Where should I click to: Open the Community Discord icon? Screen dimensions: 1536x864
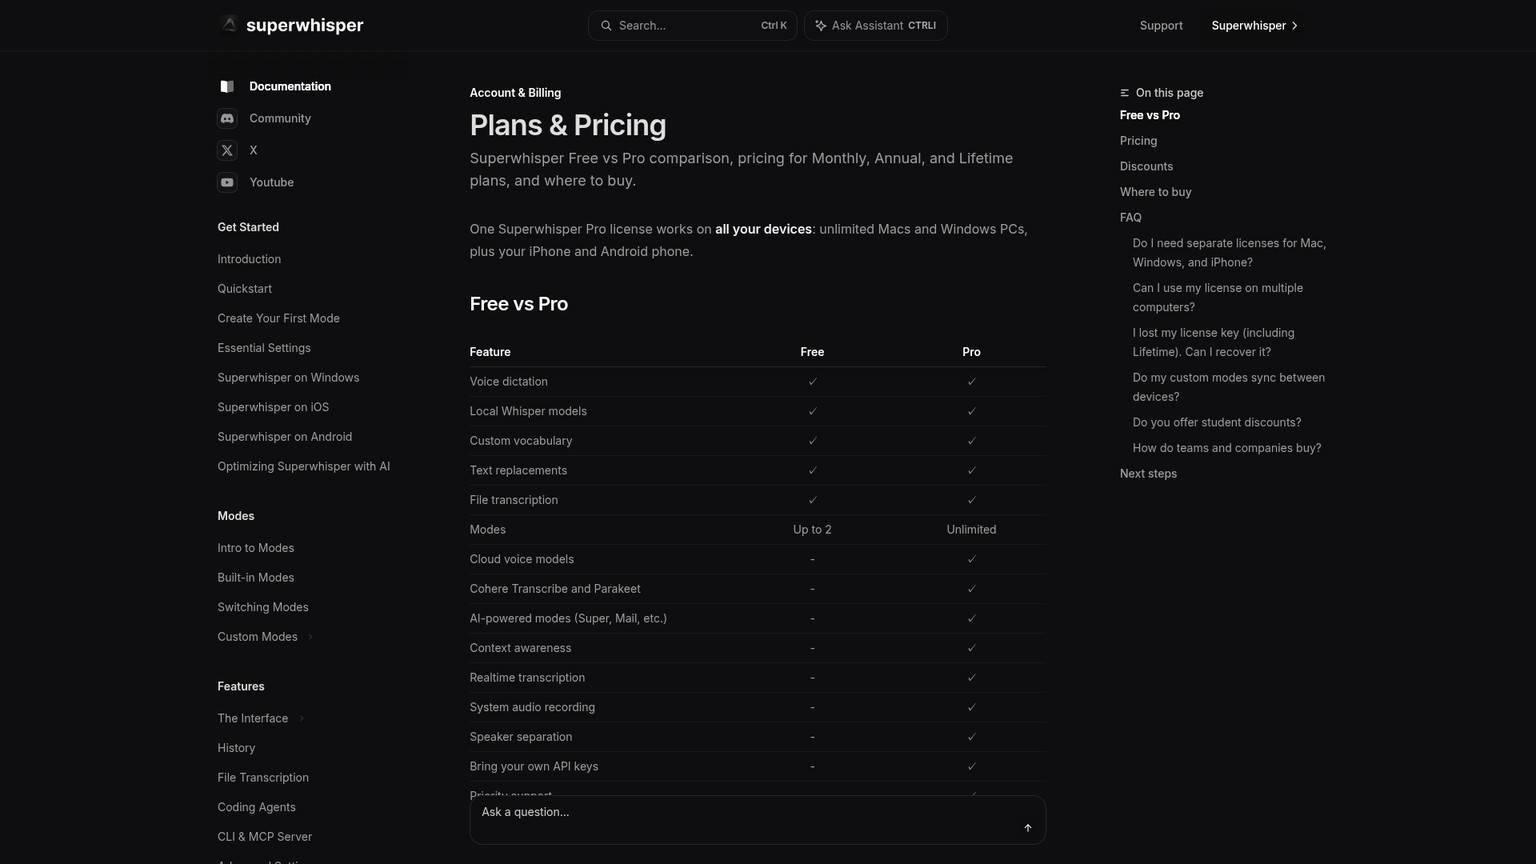tap(227, 119)
